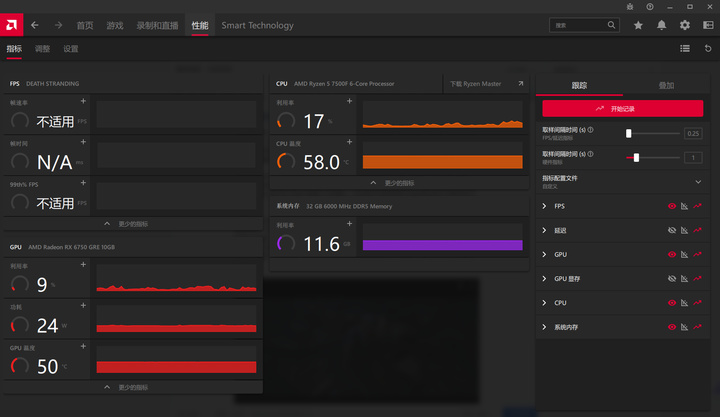Expand the 系统内存 tracking row chevron
720x417 pixels.
(x=544, y=327)
